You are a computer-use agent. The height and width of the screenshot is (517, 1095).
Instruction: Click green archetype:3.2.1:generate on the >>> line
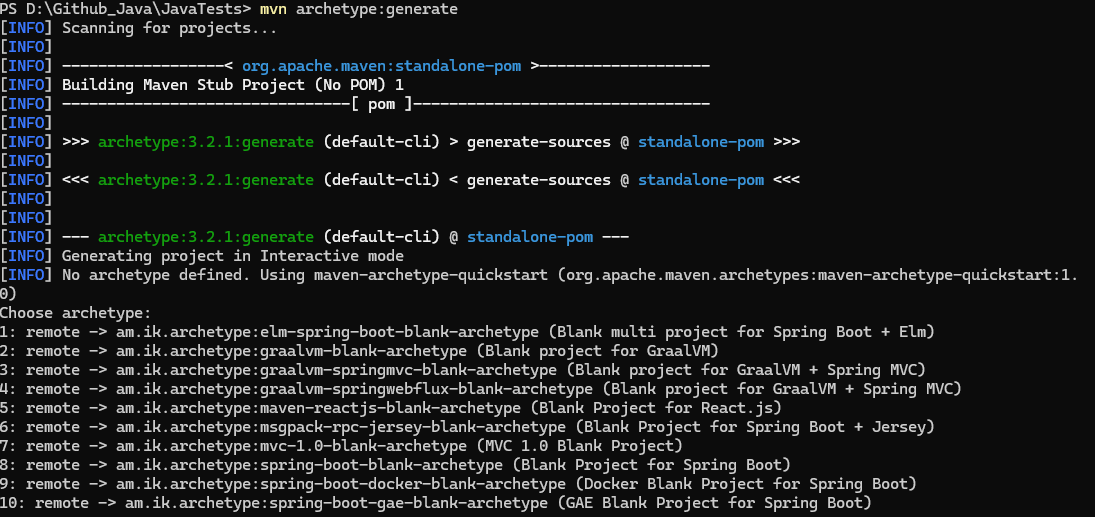click(x=205, y=142)
